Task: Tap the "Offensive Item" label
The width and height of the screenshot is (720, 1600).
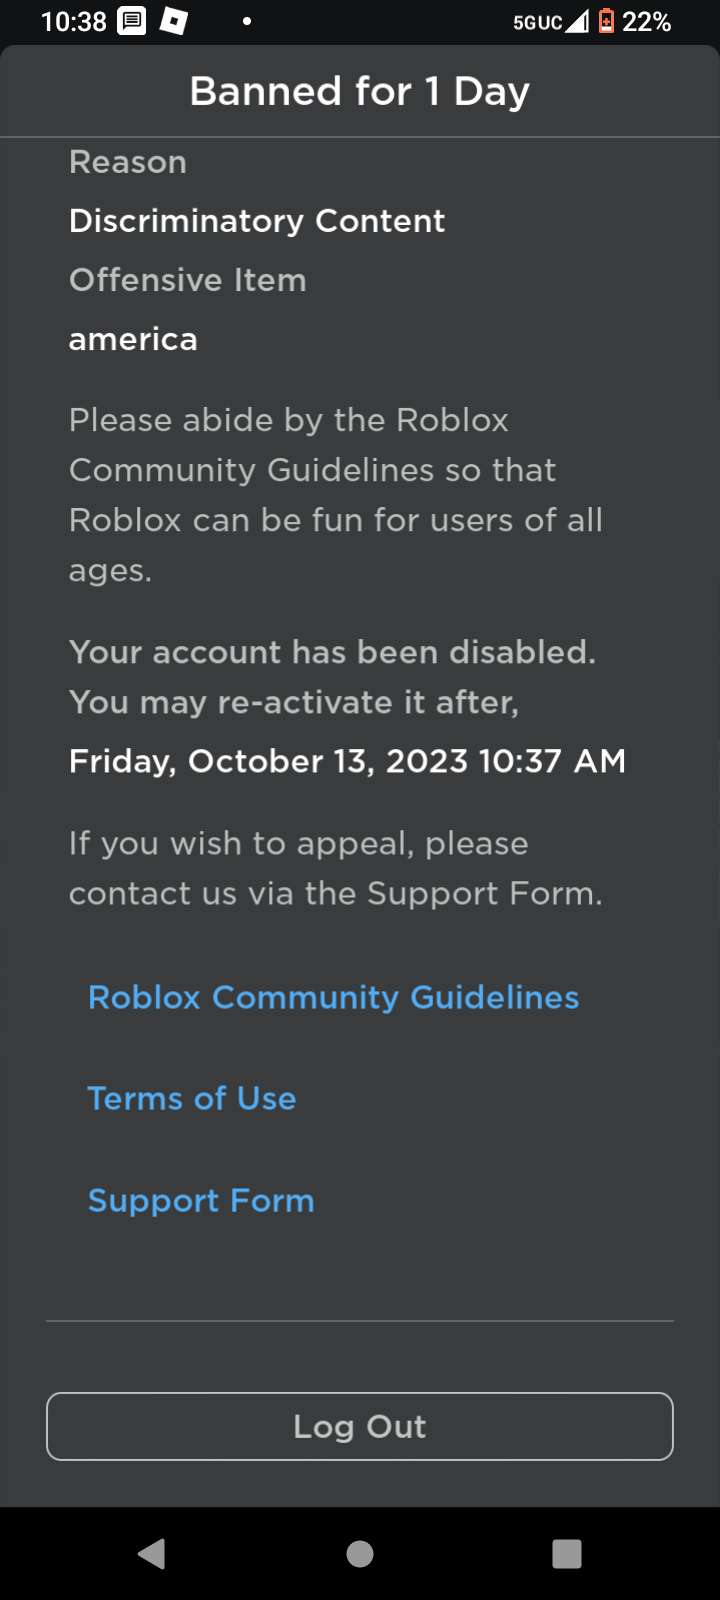Action: (187, 280)
